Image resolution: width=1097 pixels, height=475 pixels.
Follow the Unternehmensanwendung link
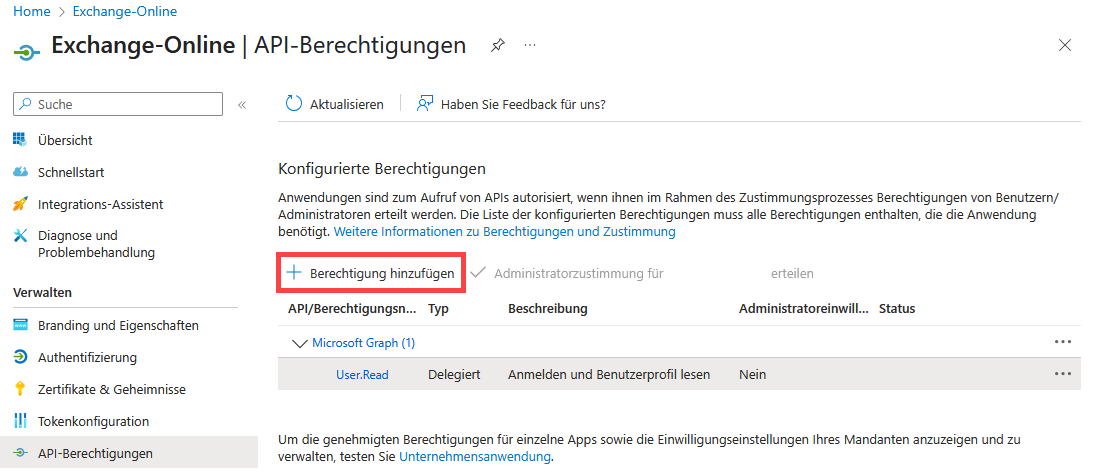pyautogui.click(x=474, y=457)
